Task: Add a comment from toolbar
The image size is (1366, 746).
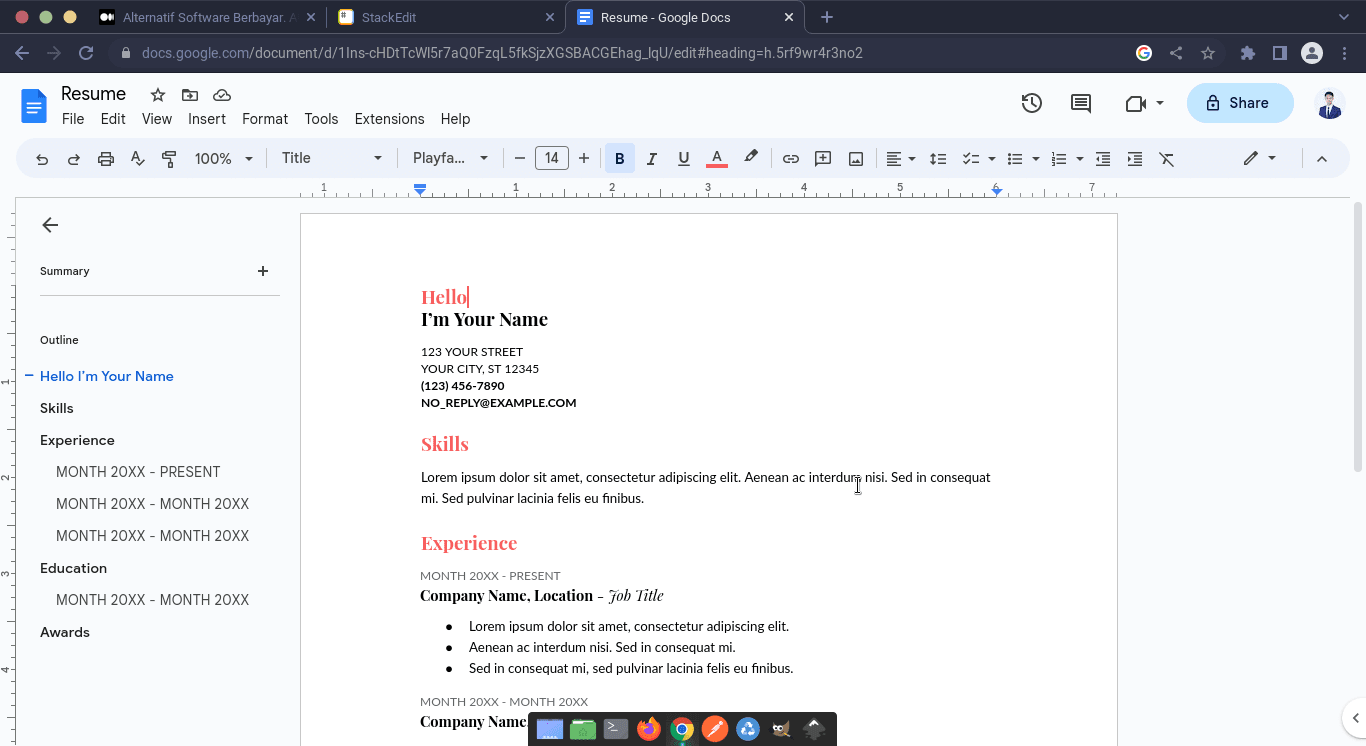Action: [x=823, y=159]
